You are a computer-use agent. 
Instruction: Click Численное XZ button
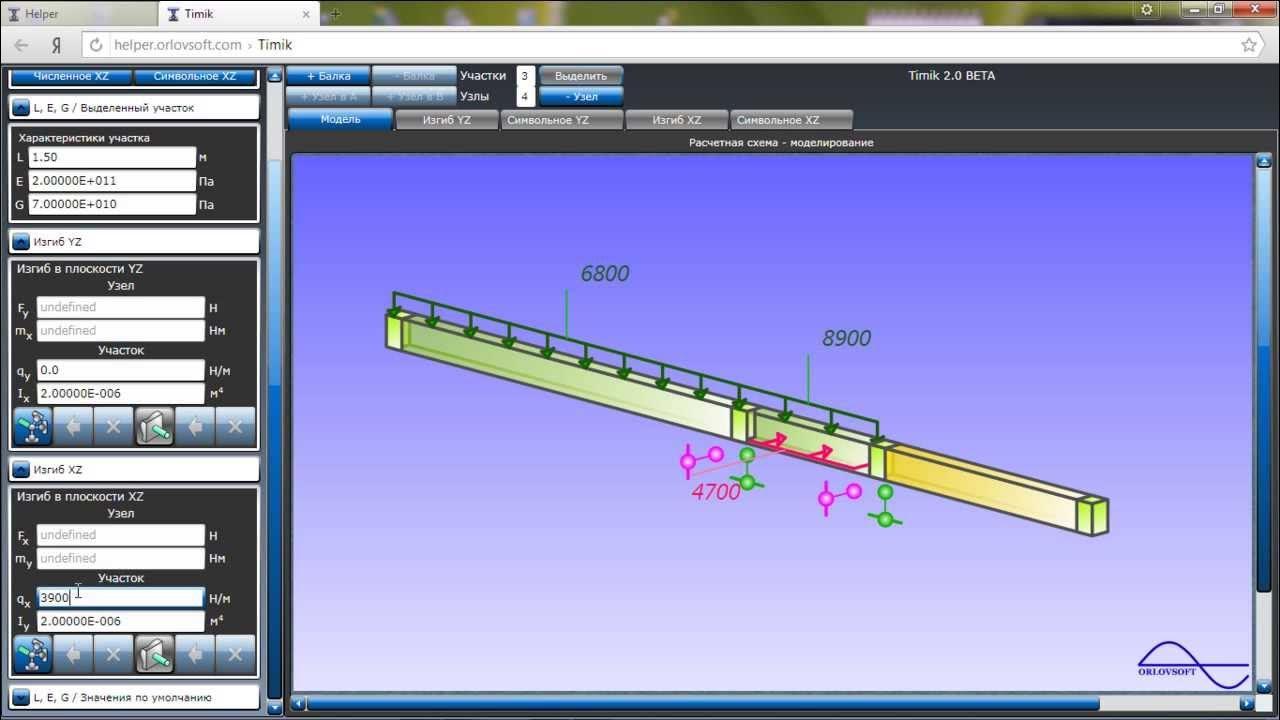point(71,76)
